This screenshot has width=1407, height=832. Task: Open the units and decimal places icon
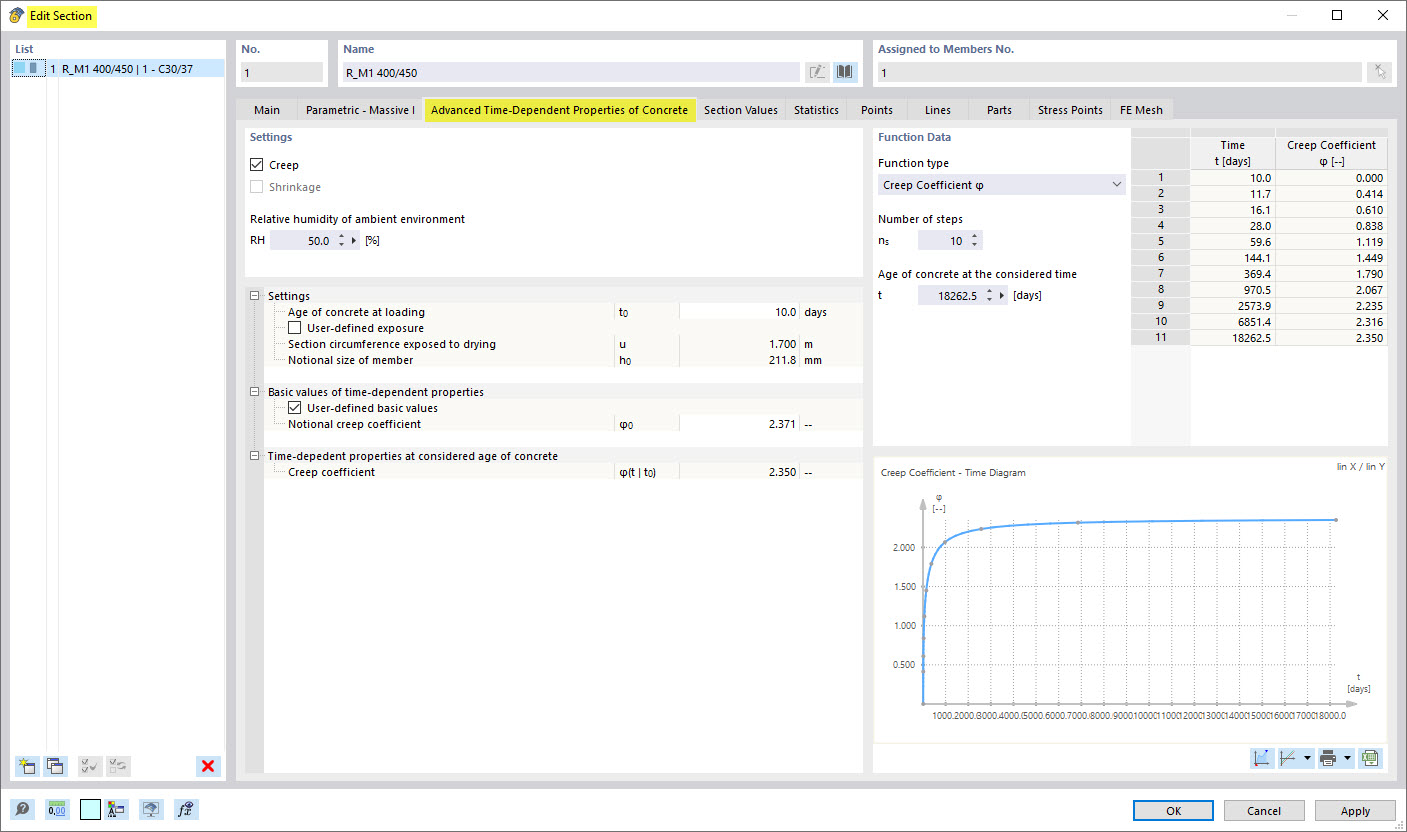(x=56, y=810)
